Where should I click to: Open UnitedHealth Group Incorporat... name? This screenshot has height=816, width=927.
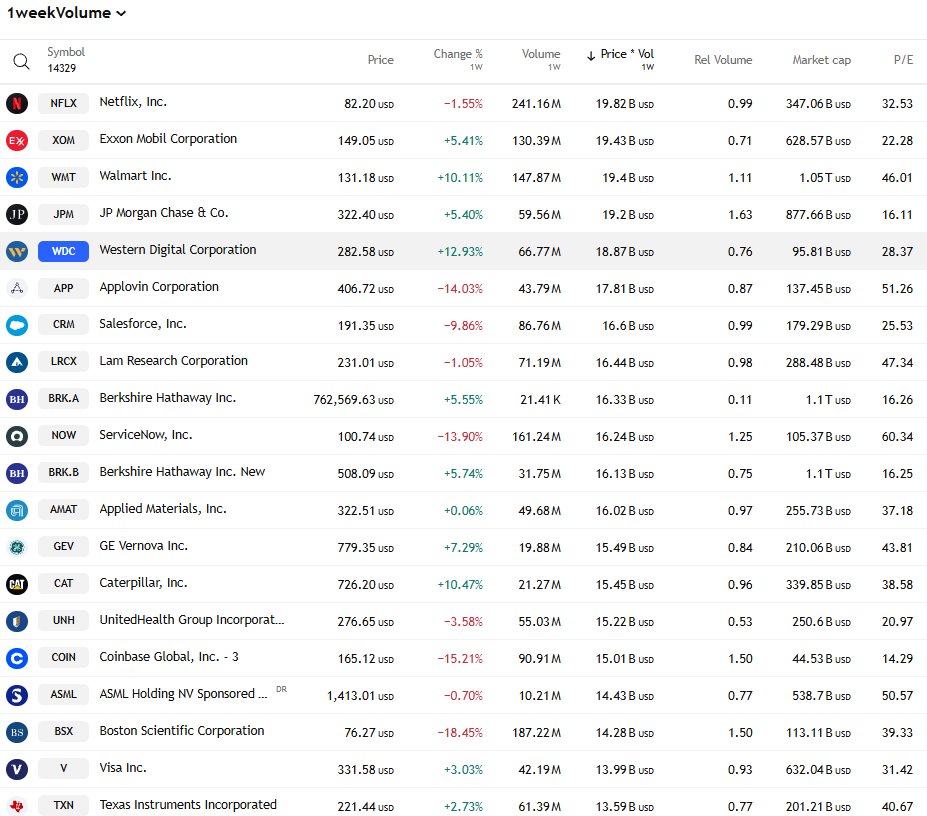click(192, 620)
